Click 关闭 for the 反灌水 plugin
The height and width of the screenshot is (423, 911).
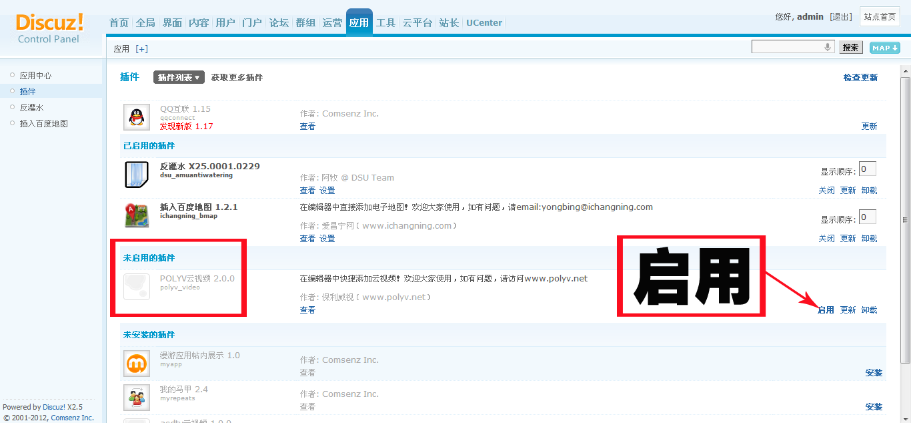pyautogui.click(x=827, y=191)
